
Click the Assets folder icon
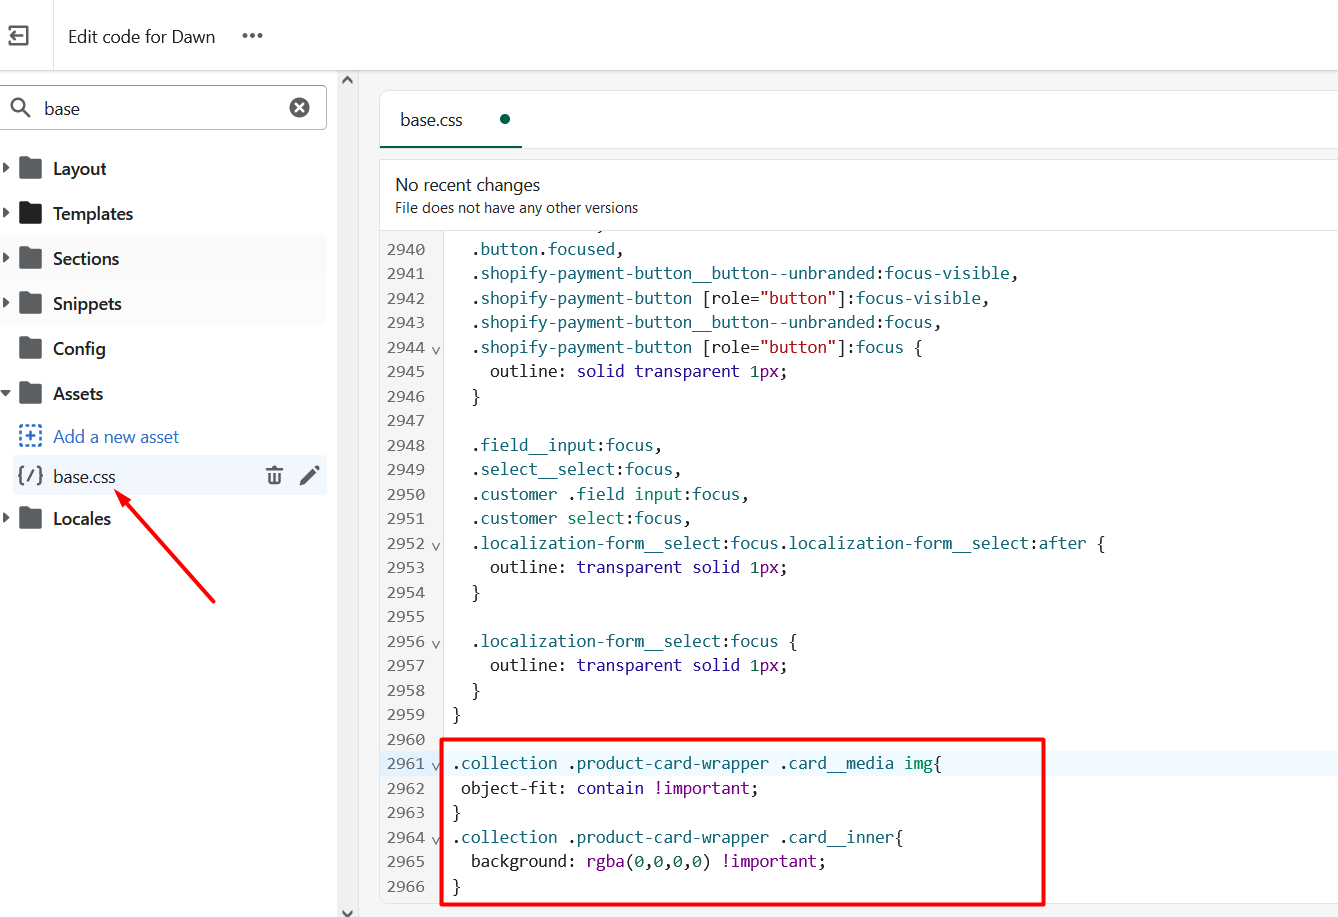[31, 393]
